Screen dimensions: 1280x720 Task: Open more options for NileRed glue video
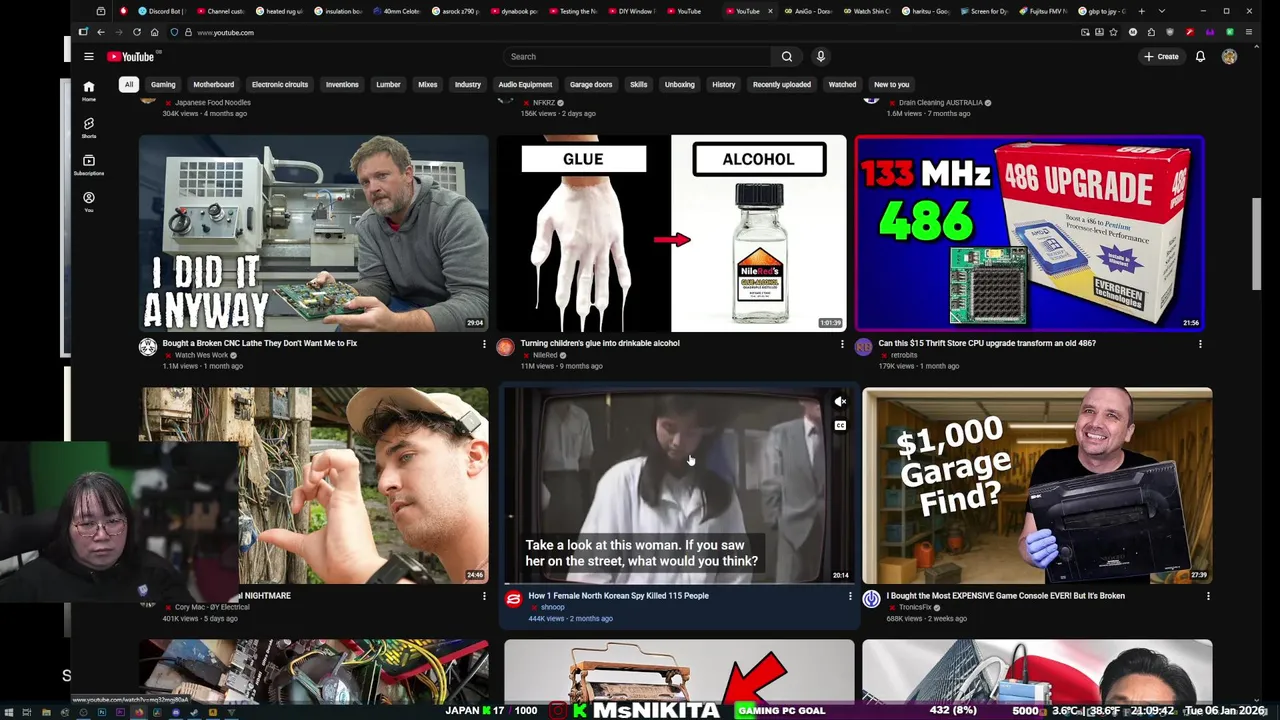842,344
